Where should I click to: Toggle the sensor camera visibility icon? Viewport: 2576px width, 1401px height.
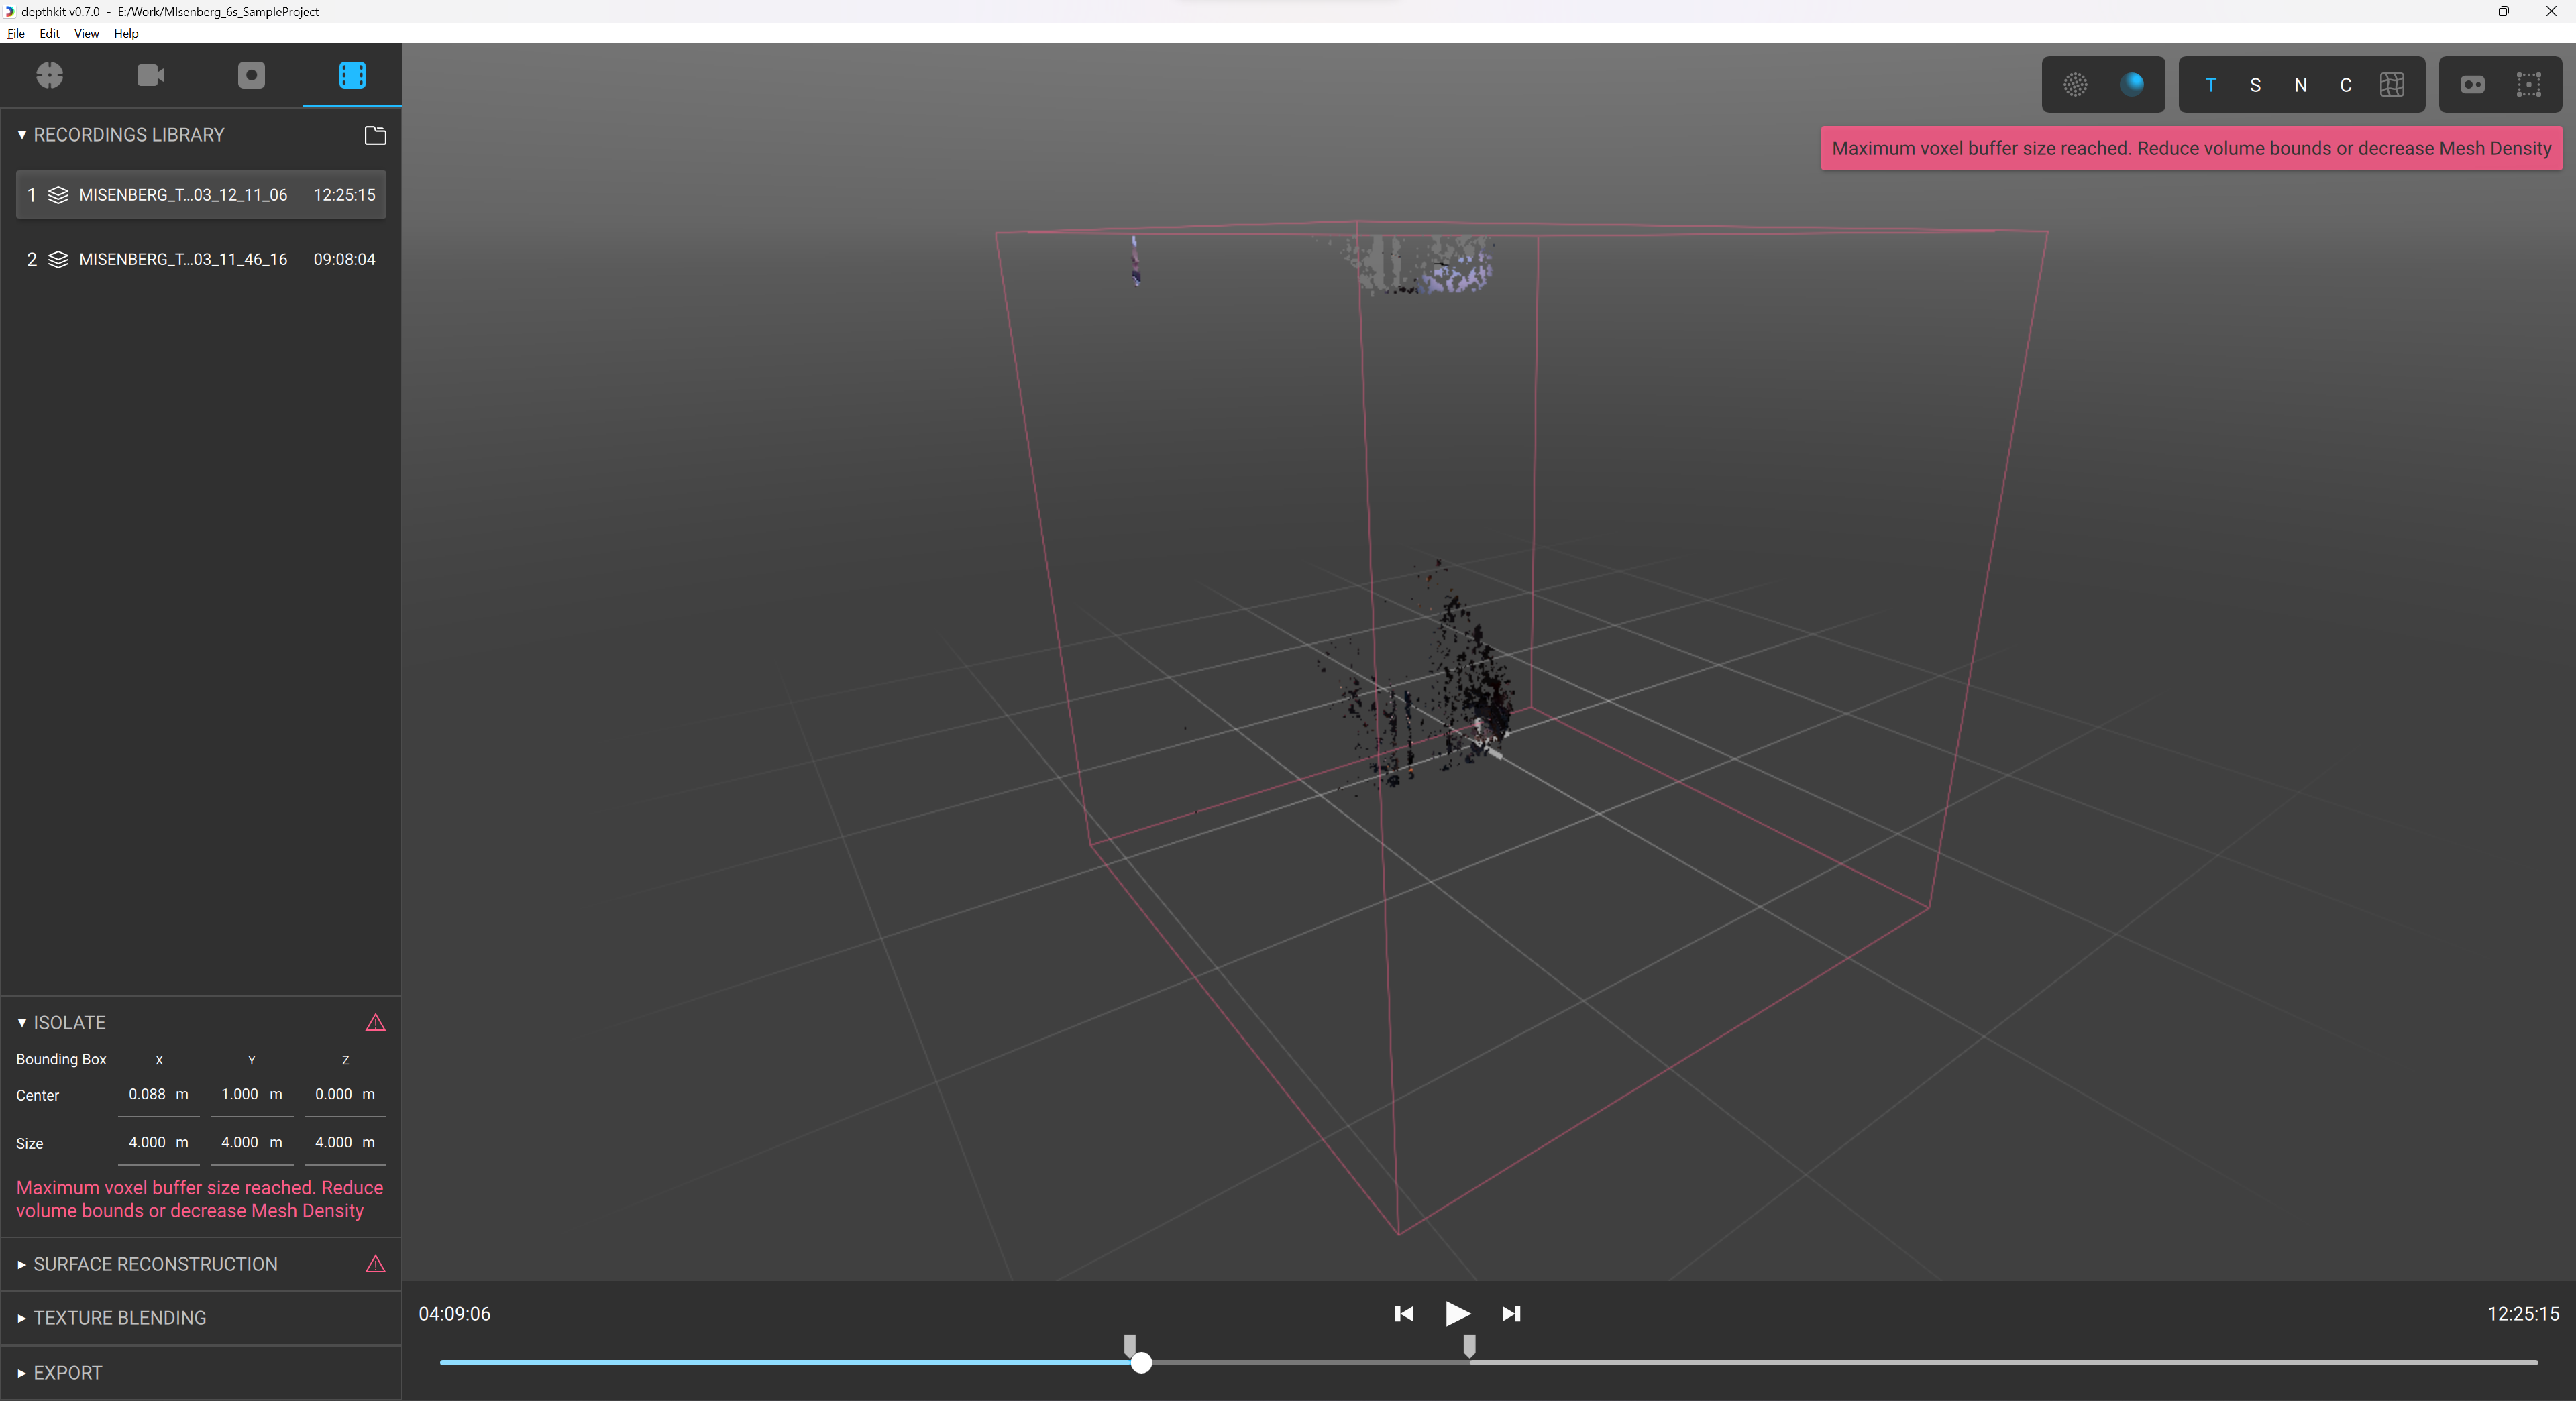click(x=2472, y=85)
